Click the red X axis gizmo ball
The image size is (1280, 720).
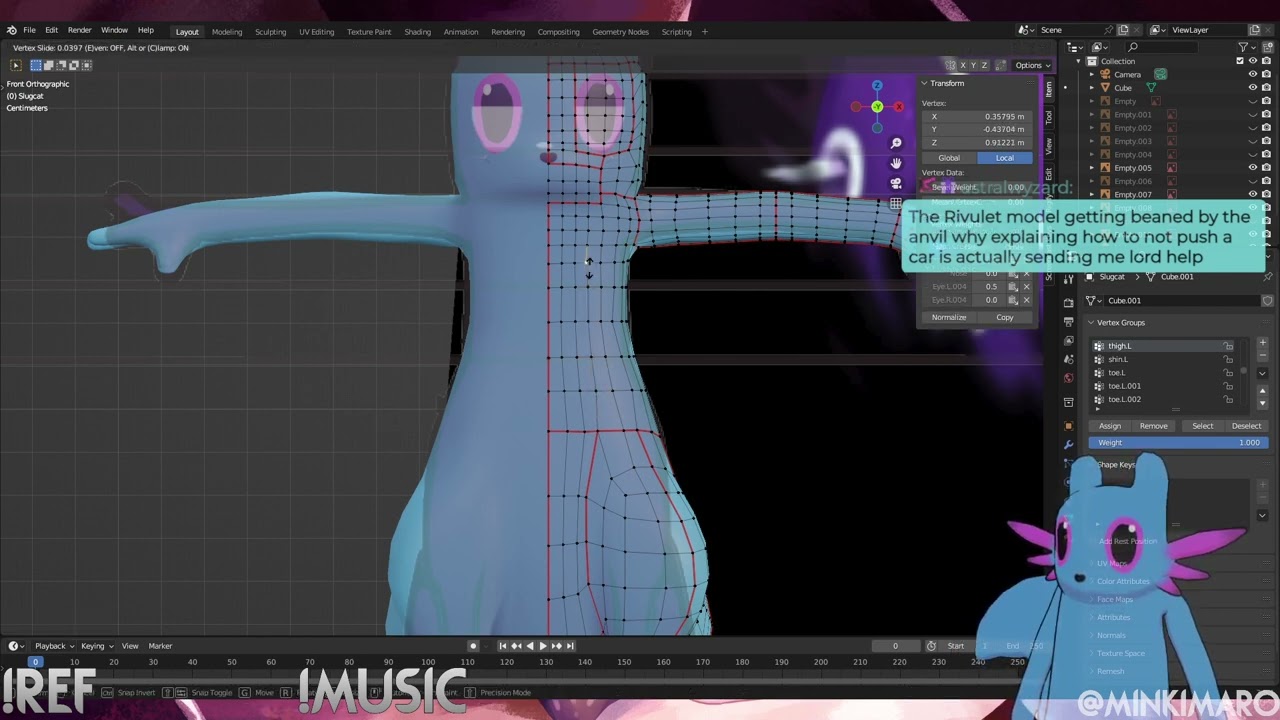pos(898,106)
